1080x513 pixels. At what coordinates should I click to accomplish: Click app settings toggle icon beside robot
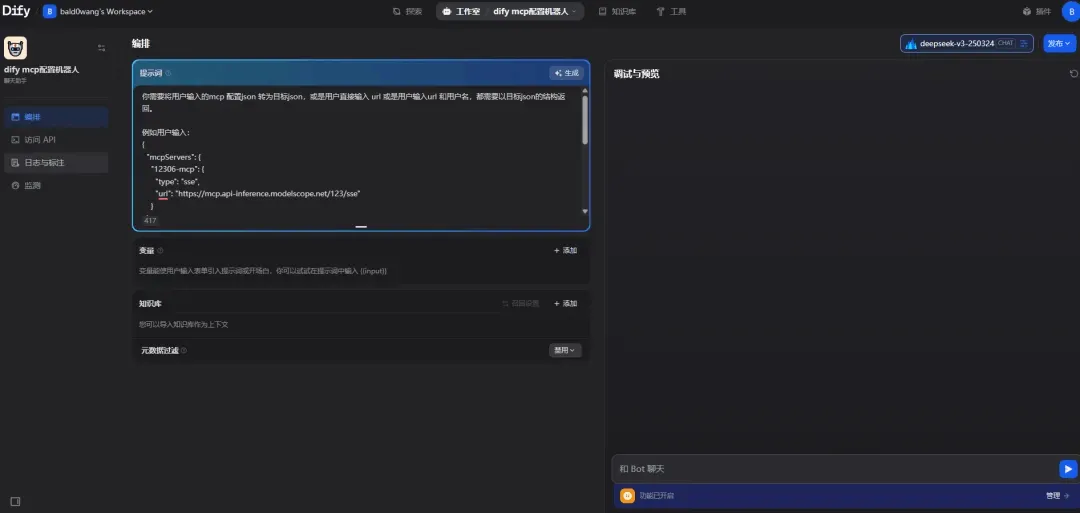pos(101,48)
